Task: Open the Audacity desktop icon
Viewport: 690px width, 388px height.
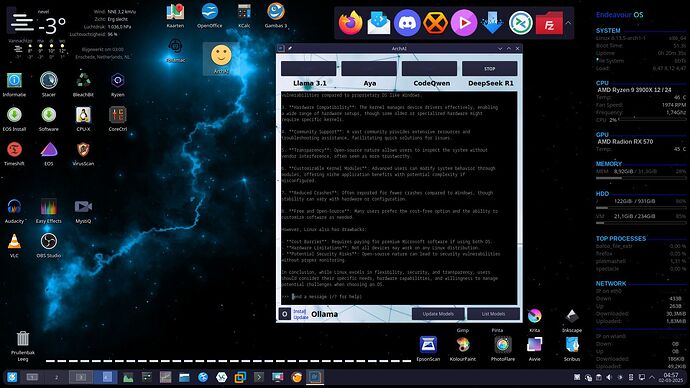Action: [x=14, y=211]
